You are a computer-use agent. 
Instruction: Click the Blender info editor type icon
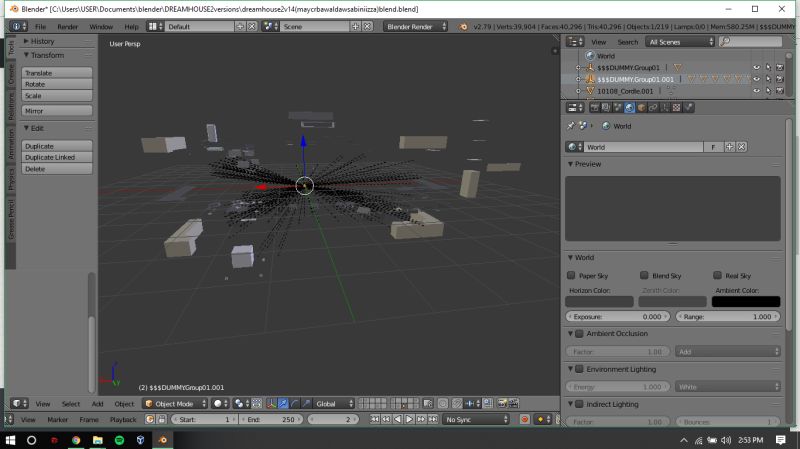18,26
